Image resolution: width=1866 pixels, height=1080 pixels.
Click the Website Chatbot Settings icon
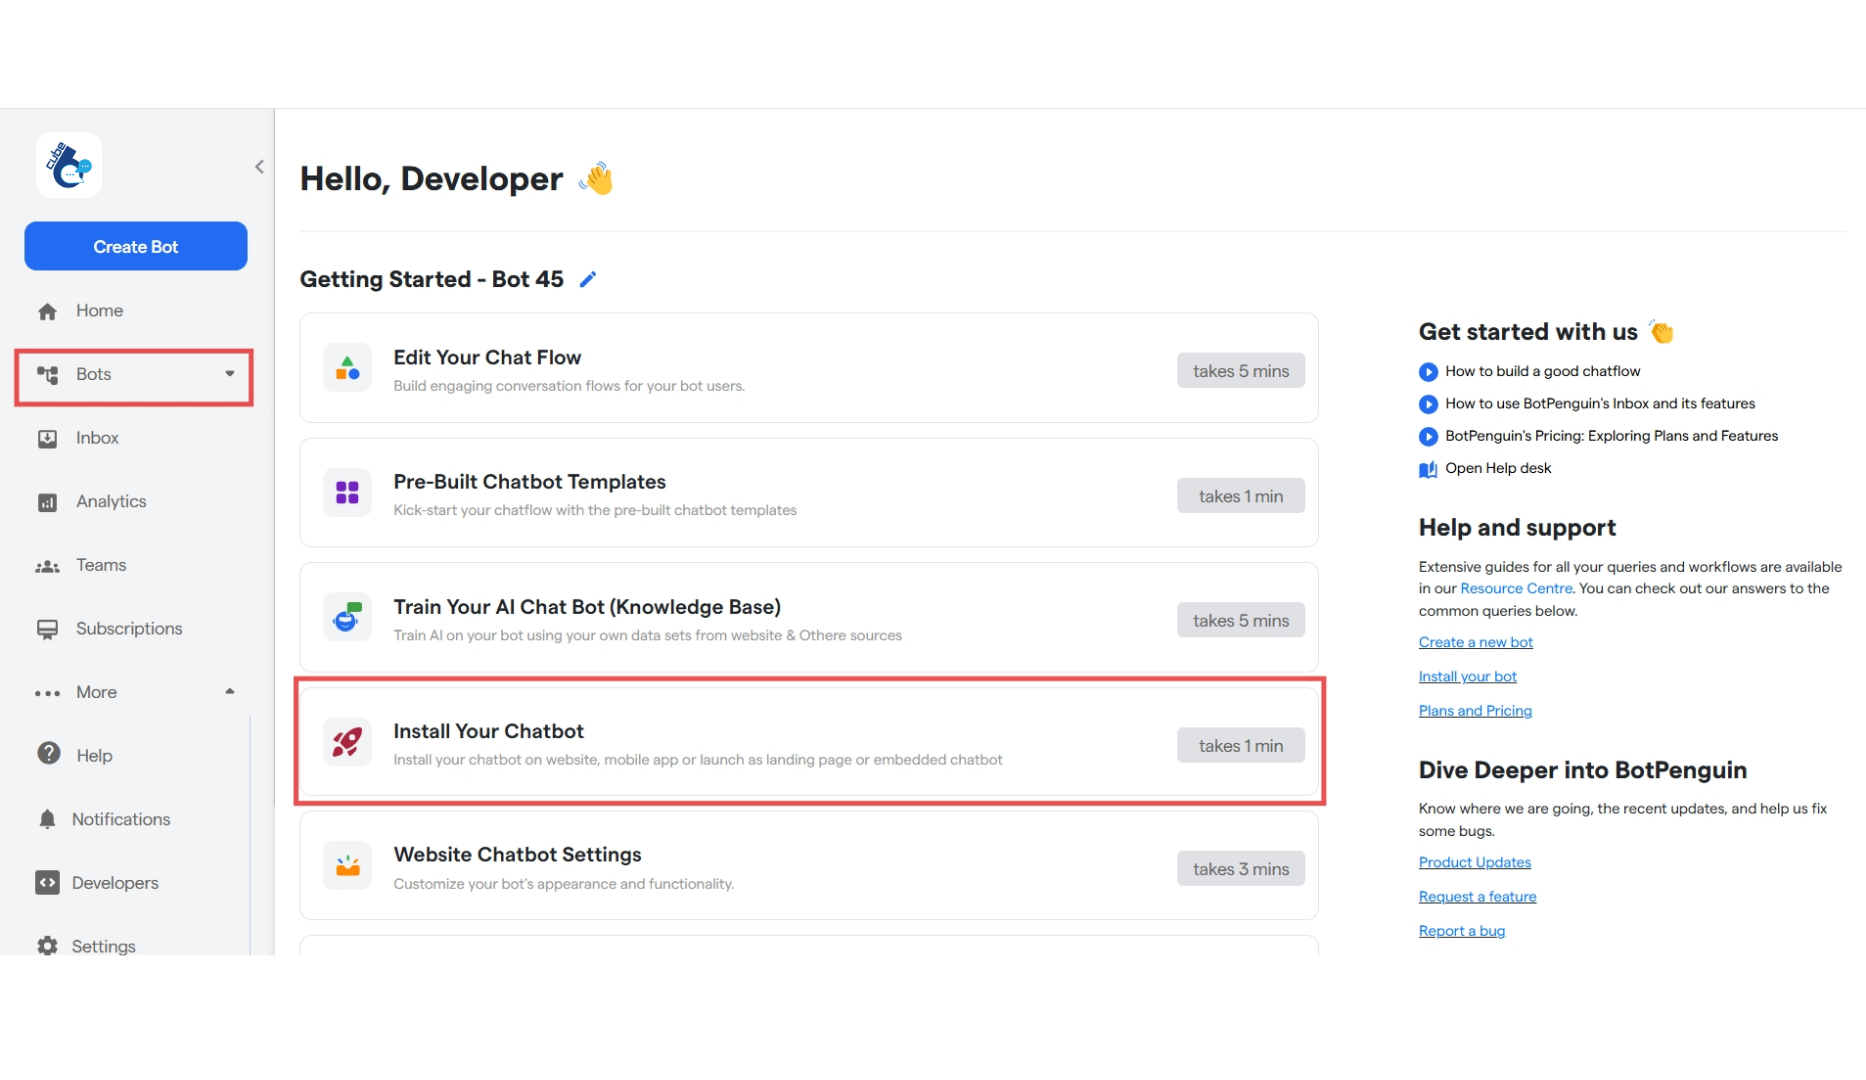click(x=347, y=866)
